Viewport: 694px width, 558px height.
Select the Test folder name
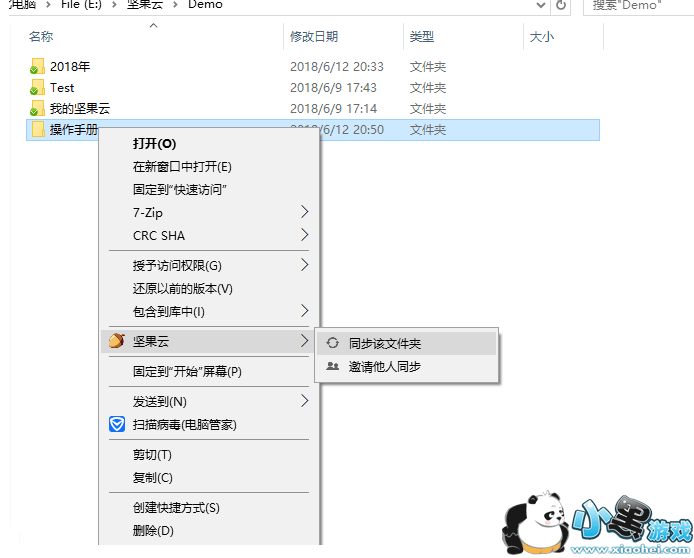[x=62, y=88]
